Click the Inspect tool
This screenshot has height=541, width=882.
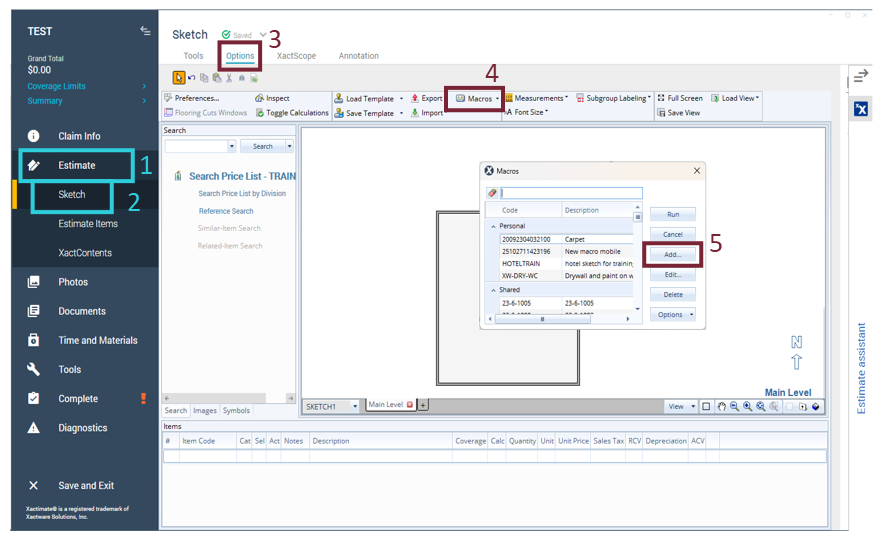pyautogui.click(x=272, y=98)
